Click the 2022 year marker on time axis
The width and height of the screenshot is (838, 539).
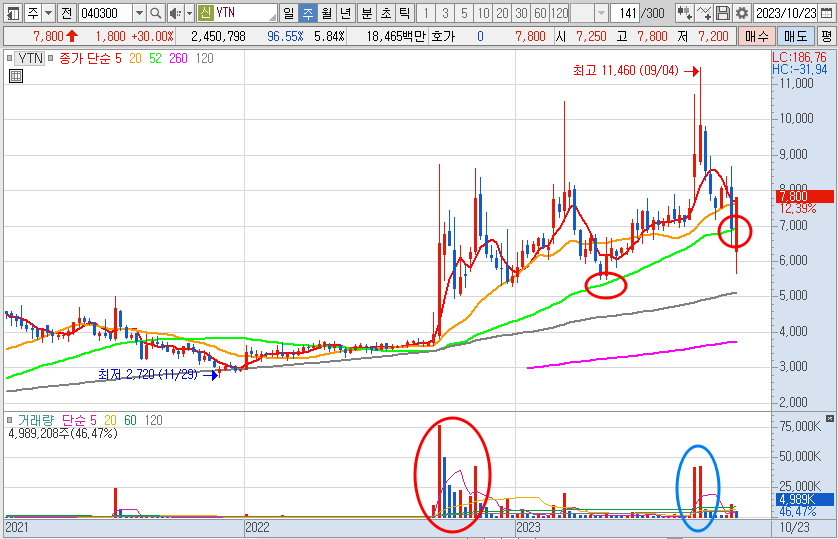[x=257, y=528]
